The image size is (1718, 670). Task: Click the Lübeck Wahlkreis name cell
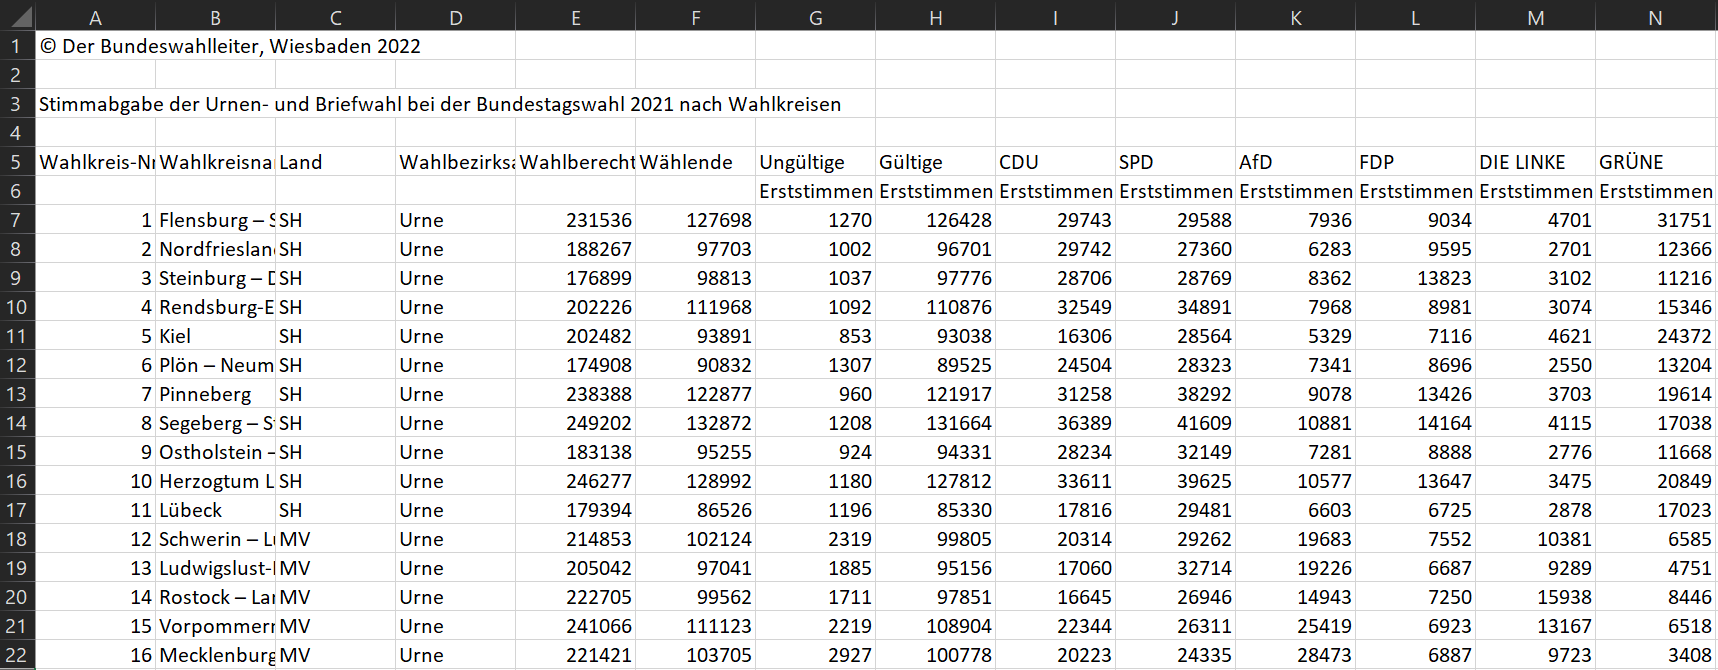click(x=215, y=510)
